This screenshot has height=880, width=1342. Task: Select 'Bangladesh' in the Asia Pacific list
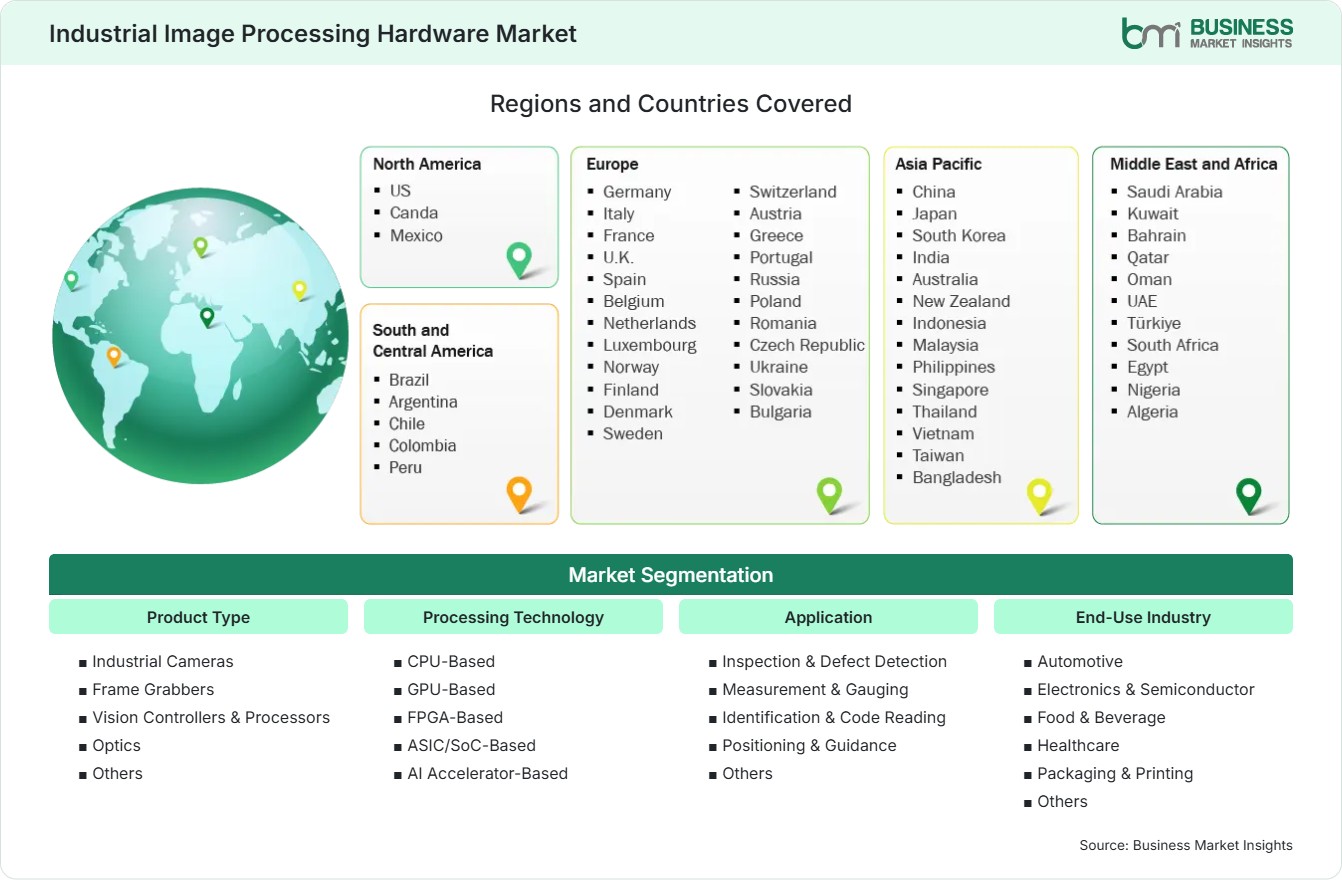[x=957, y=477]
